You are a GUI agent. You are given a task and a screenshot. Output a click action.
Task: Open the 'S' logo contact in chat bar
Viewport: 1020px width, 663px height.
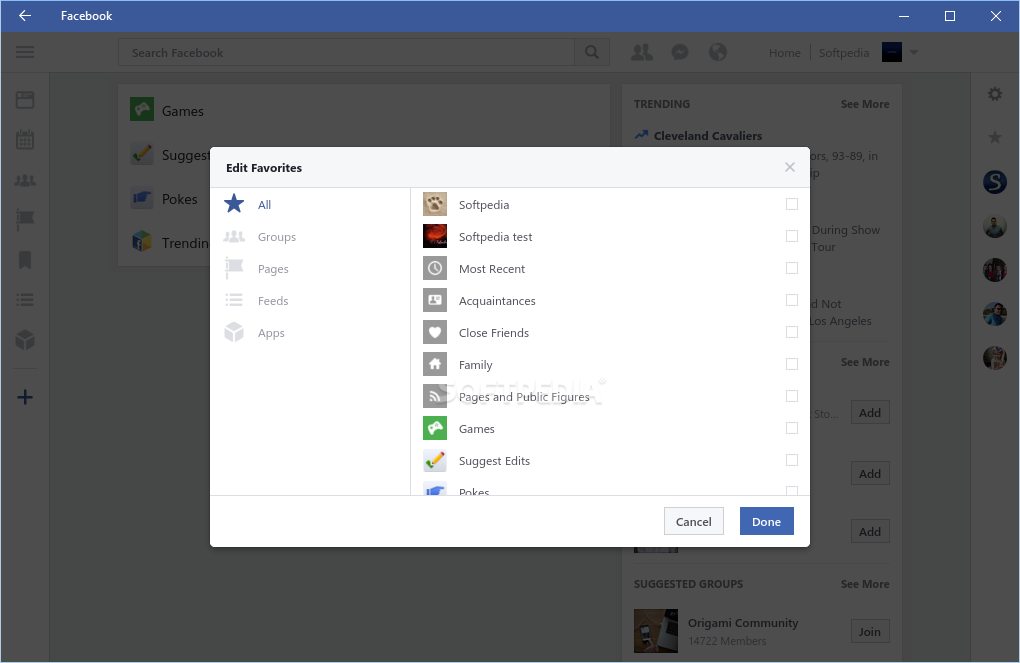point(995,182)
